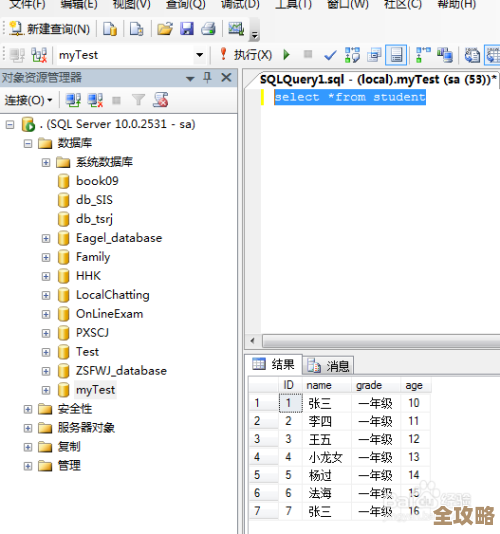
Task: Collapse the SQL Server 10.0.2531 node
Action: click(x=10, y=125)
